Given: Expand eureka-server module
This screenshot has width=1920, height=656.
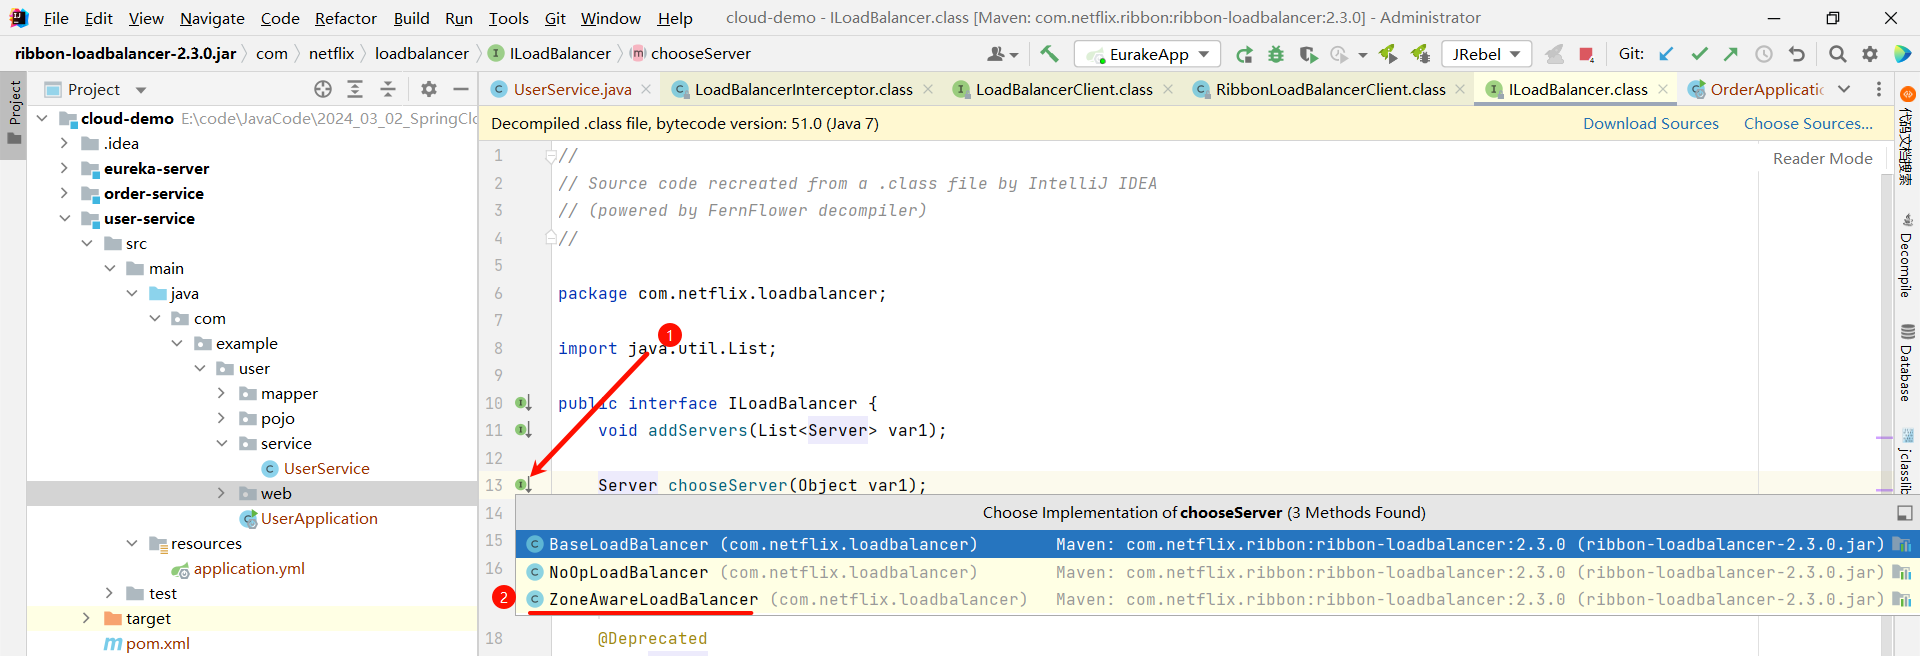Looking at the screenshot, I should (x=64, y=168).
